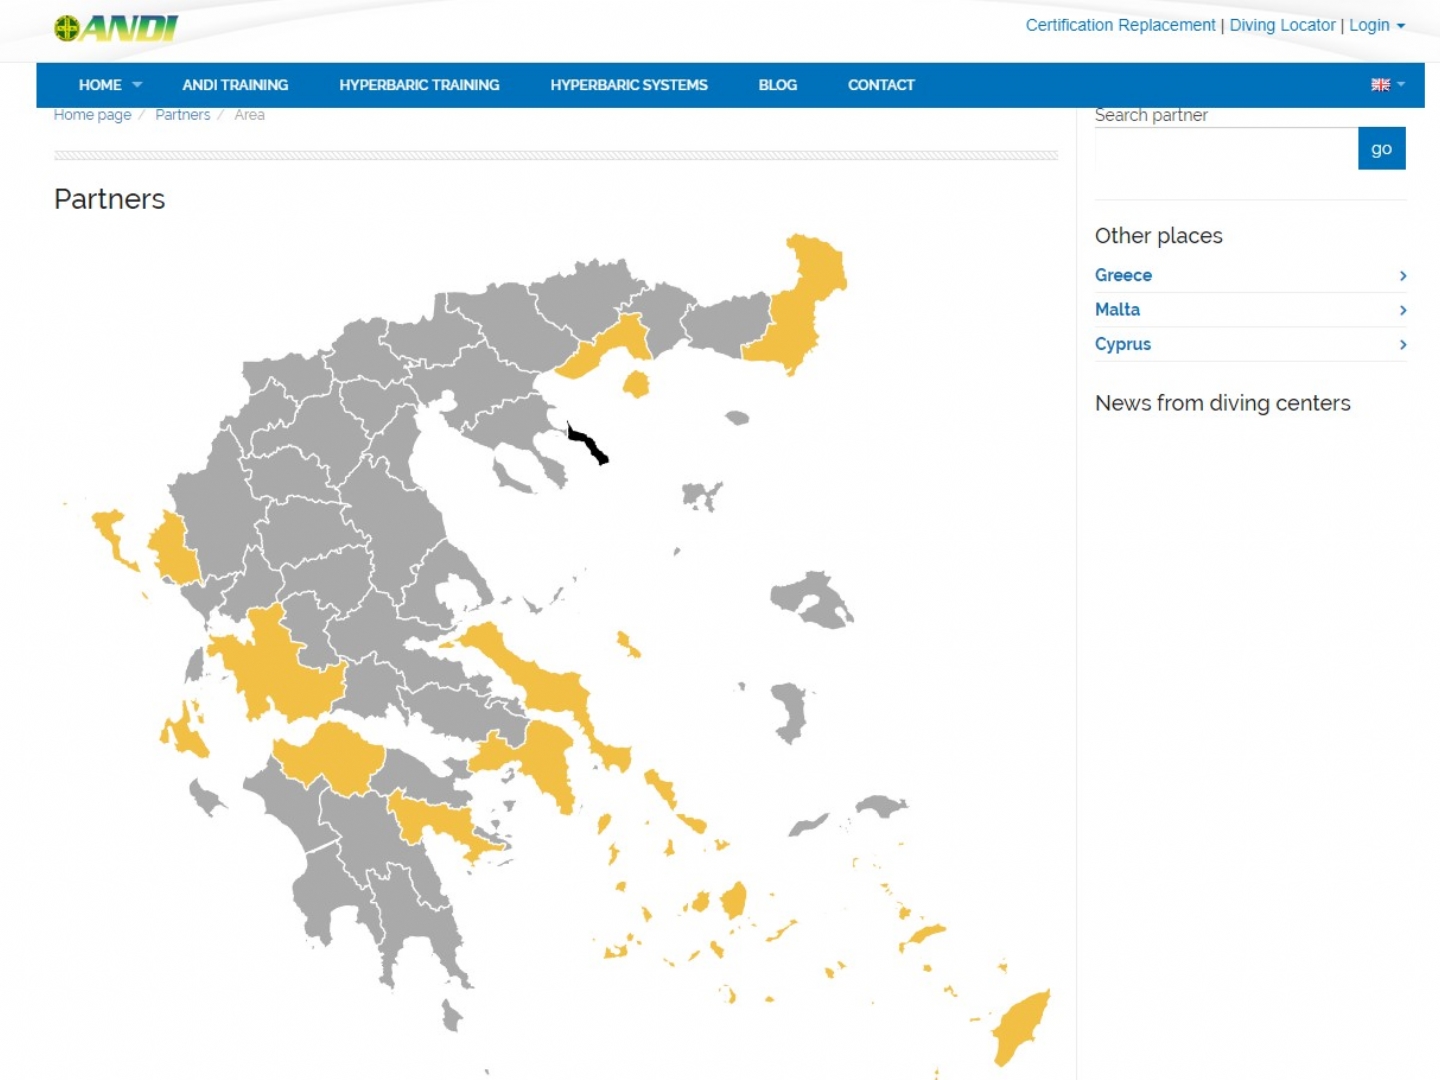The width and height of the screenshot is (1440, 1080).
Task: Select Greece in Other places
Action: pos(1123,275)
